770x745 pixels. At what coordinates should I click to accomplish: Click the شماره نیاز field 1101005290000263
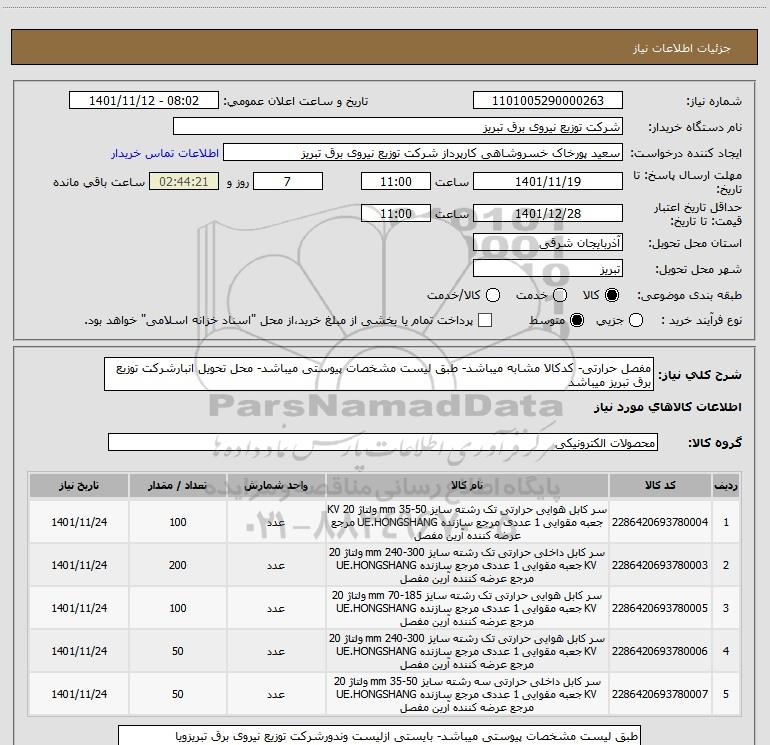tap(548, 100)
